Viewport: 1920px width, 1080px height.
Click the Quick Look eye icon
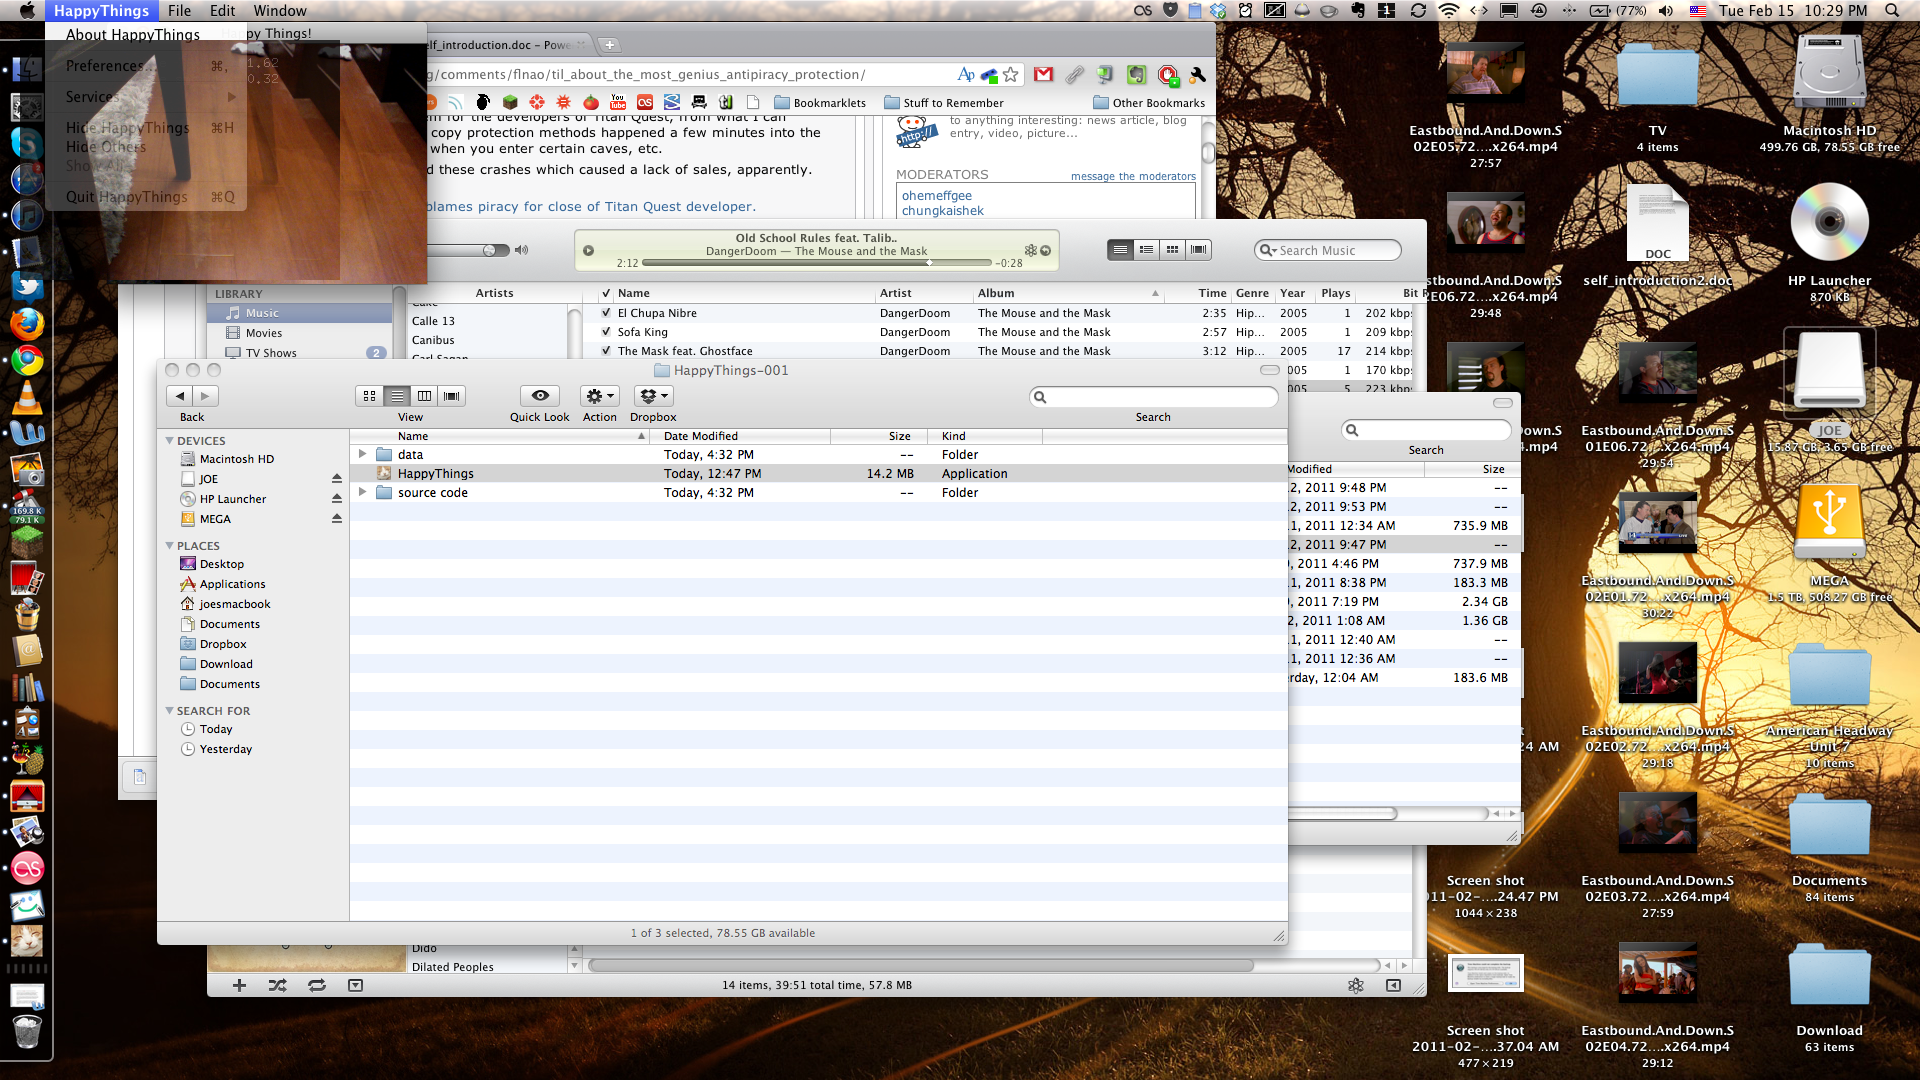(x=540, y=396)
